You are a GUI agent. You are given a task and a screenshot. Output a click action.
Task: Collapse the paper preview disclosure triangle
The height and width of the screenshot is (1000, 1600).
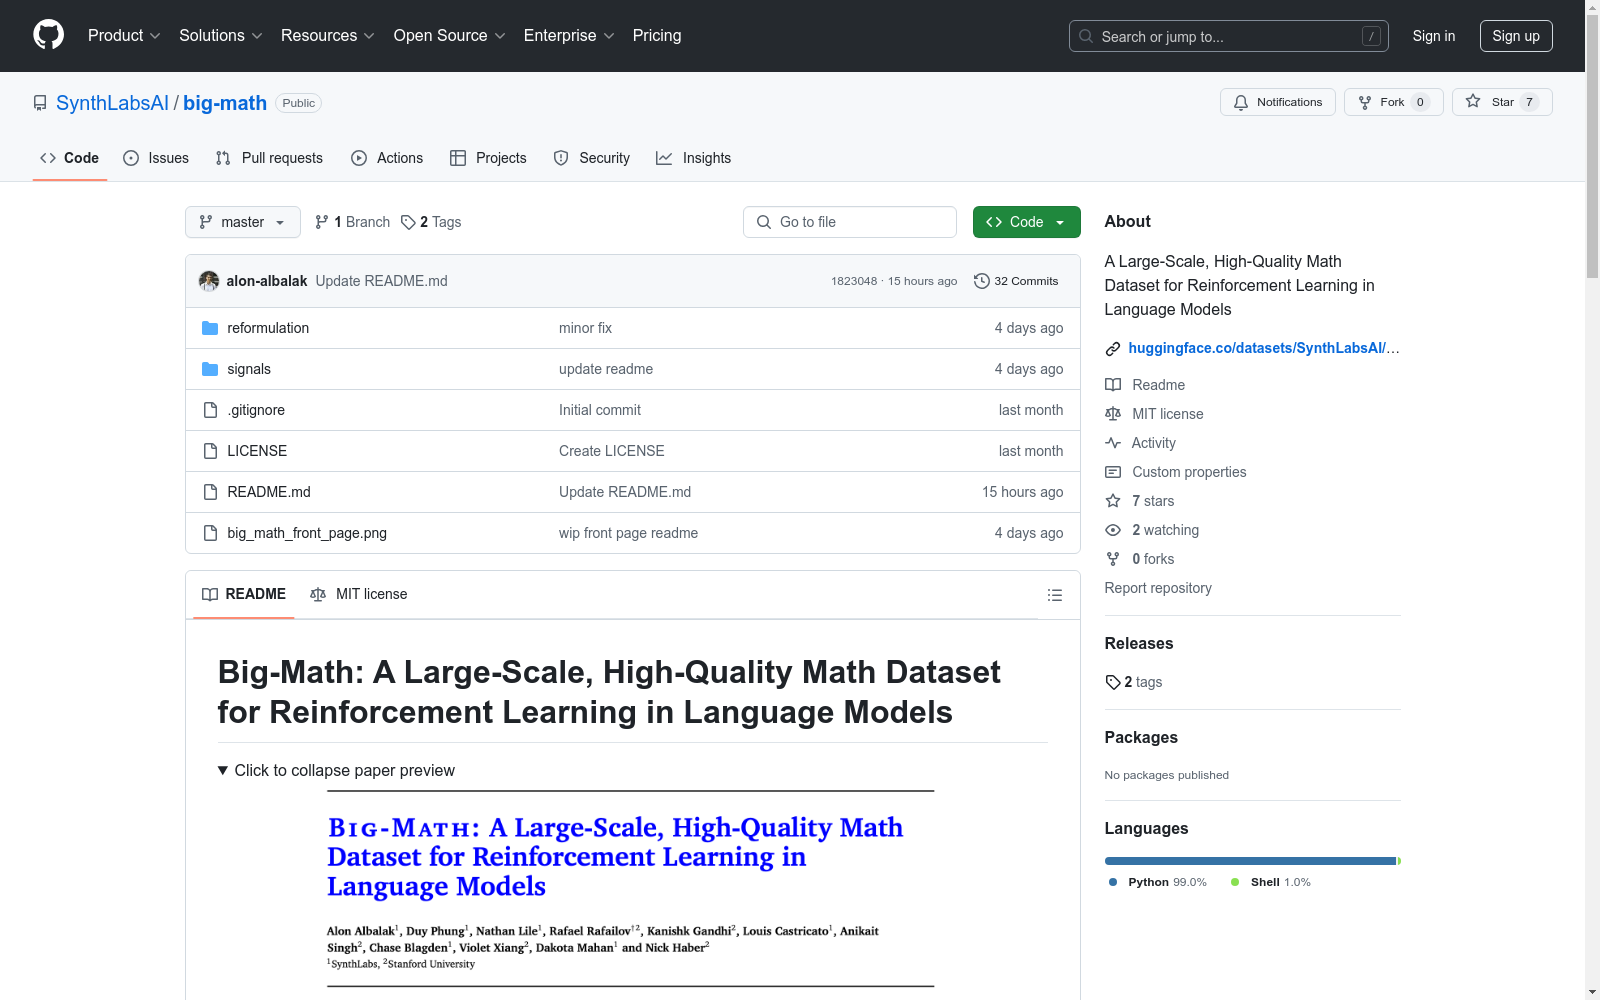tap(223, 770)
